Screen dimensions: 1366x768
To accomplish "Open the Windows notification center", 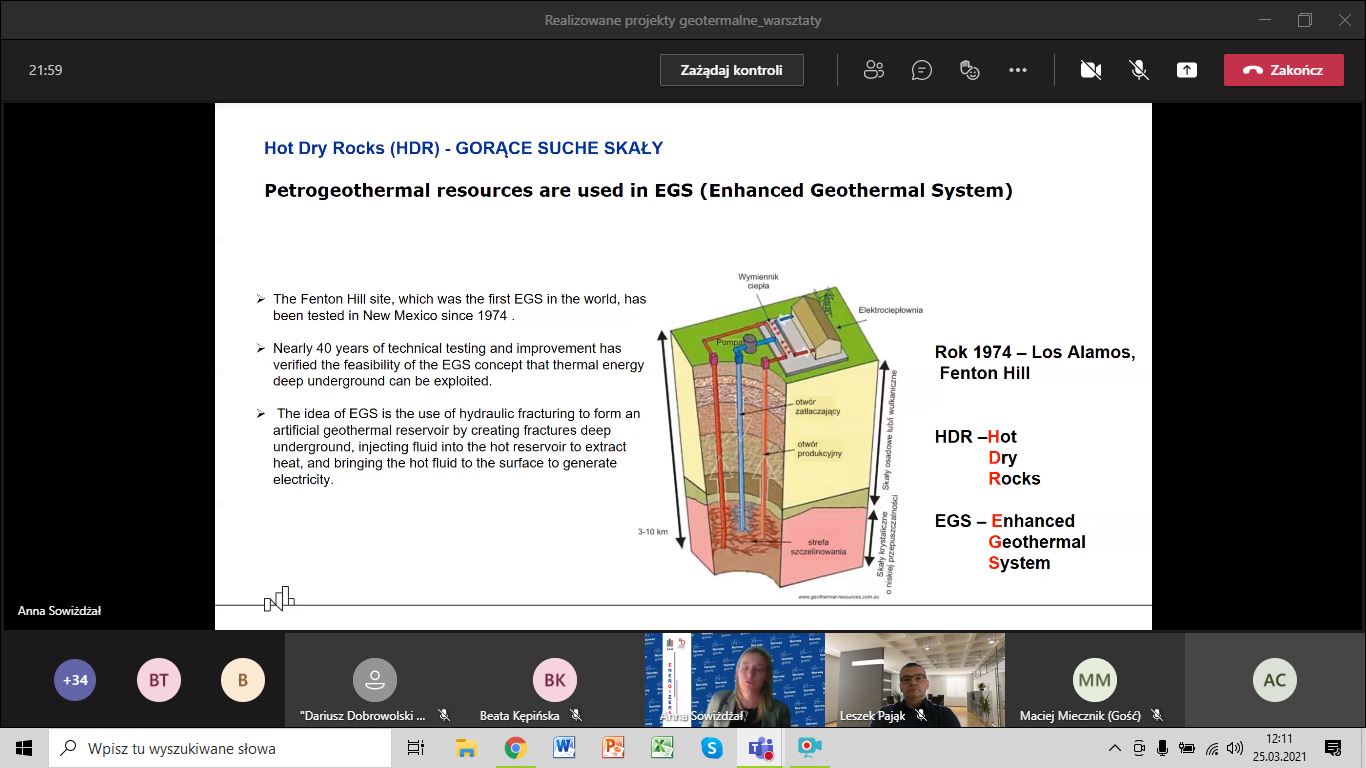I will point(1333,748).
